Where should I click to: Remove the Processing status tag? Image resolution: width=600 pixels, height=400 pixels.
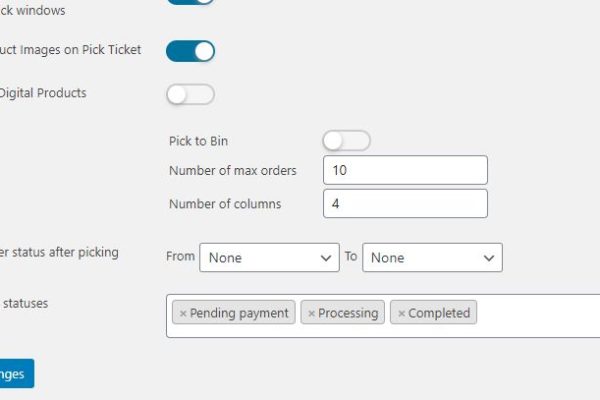[x=311, y=313]
